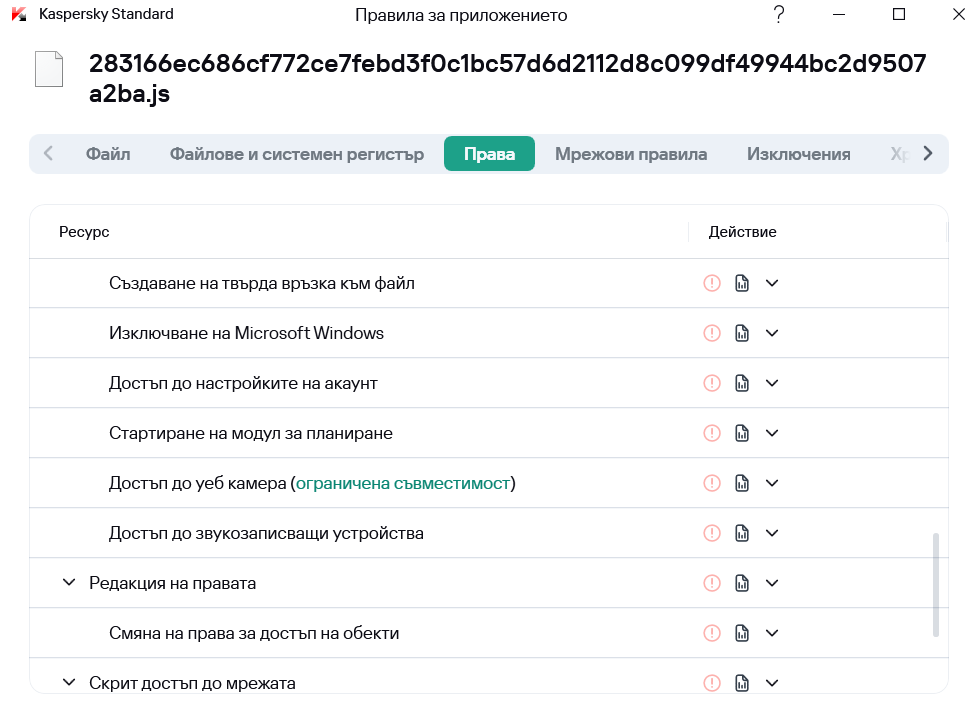Click the long .js file name heading

point(507,78)
